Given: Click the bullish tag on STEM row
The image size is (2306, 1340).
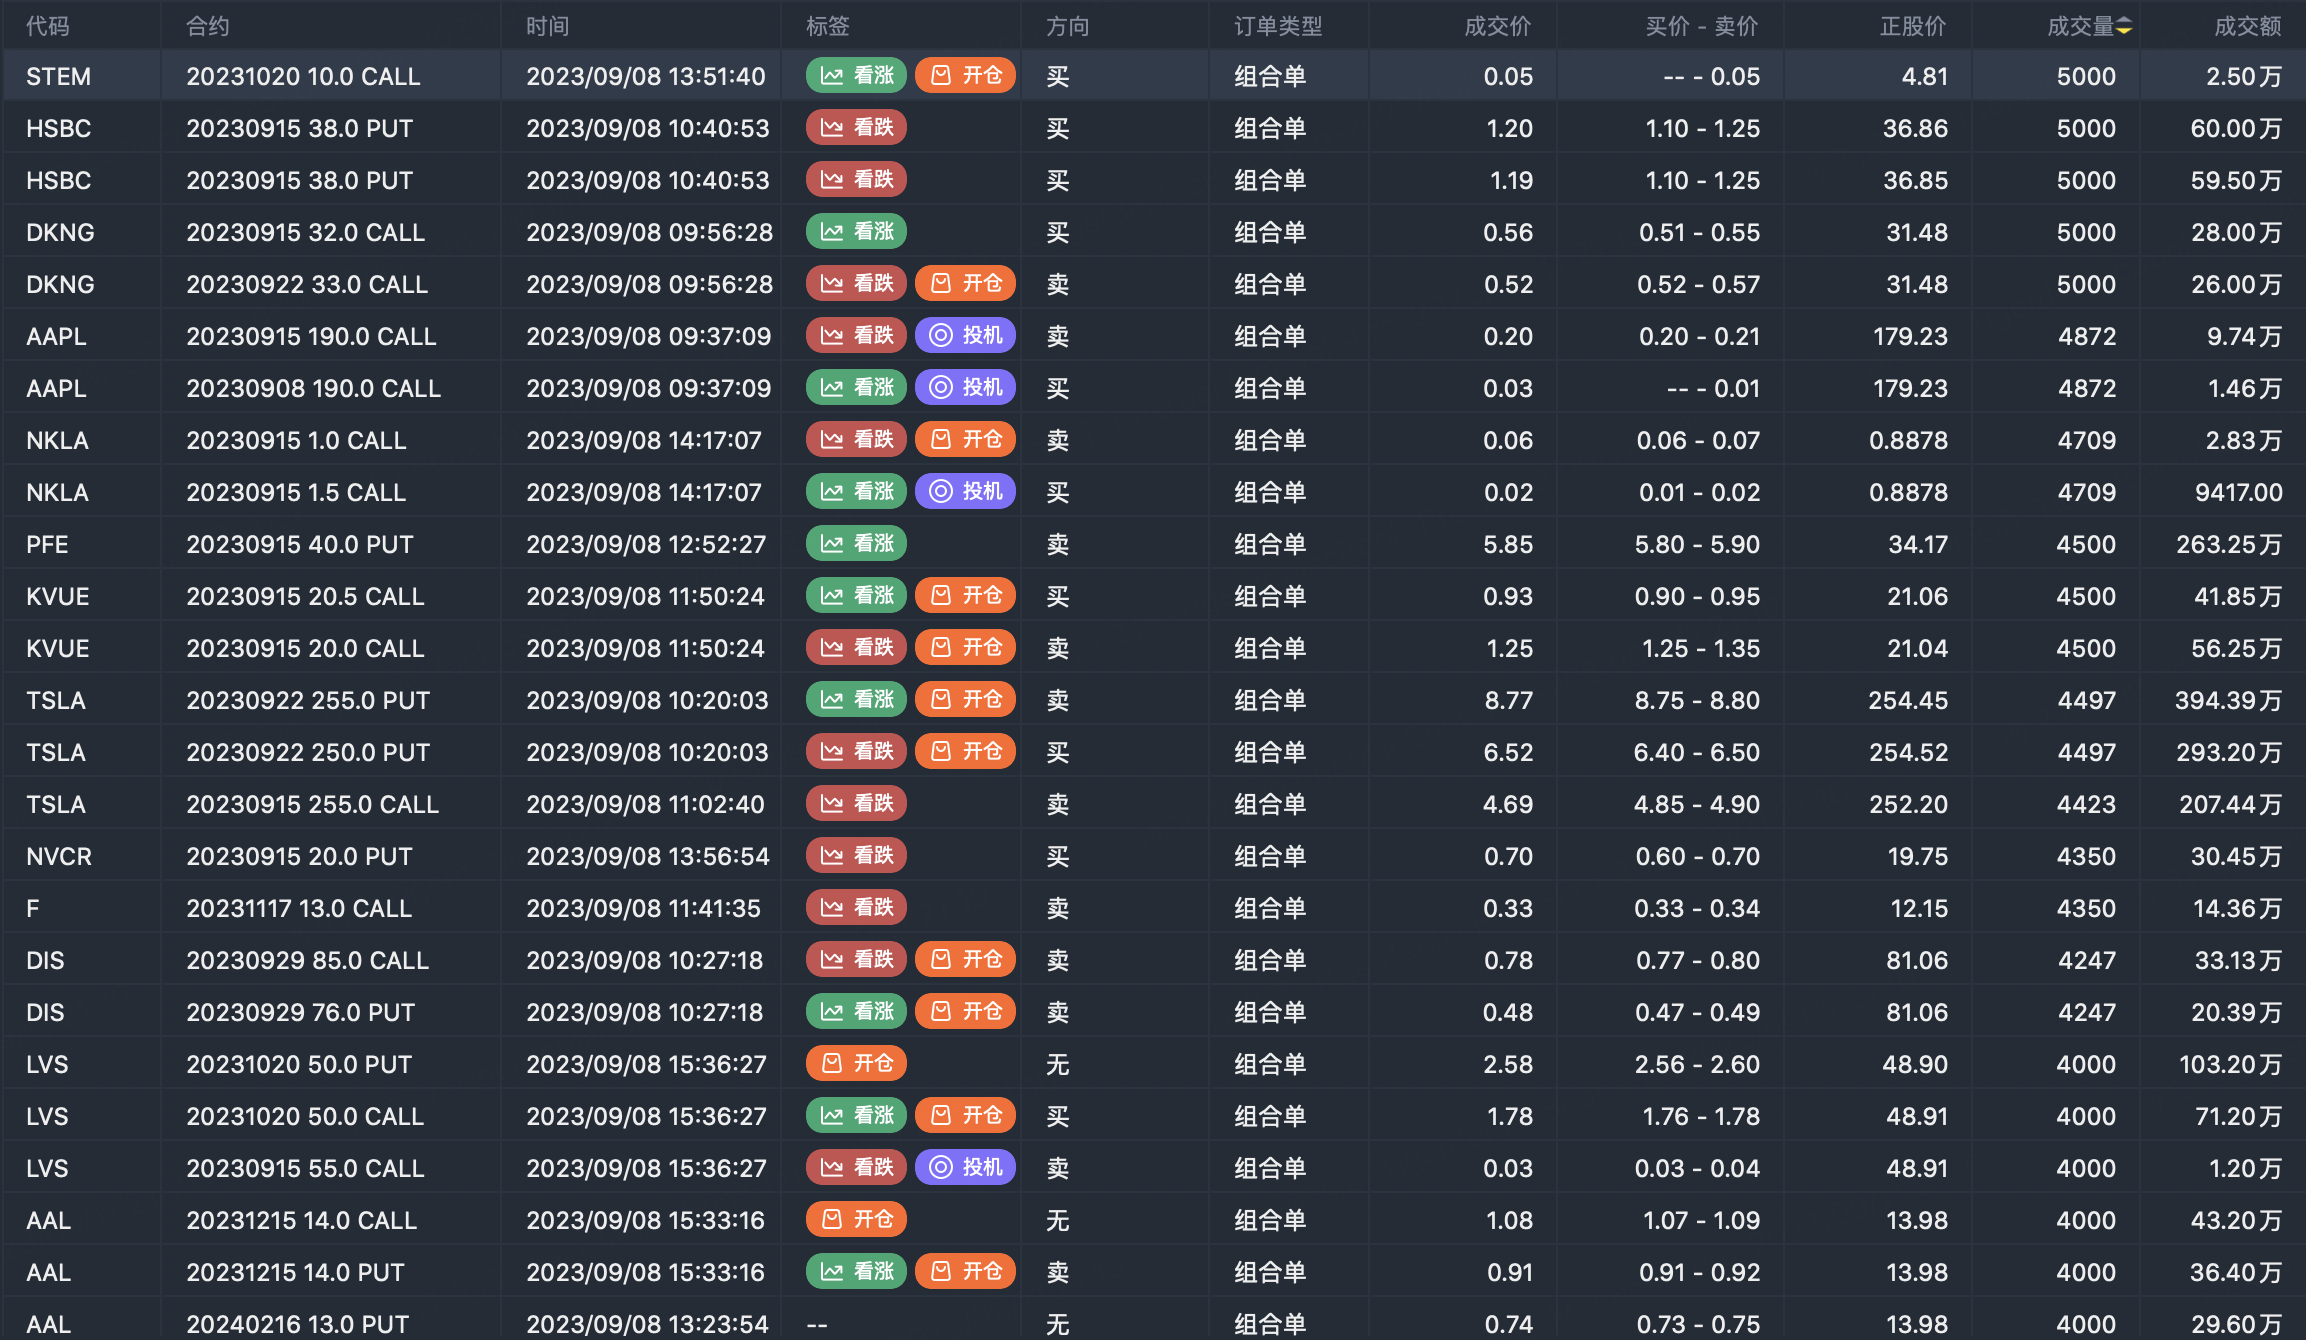Looking at the screenshot, I should (856, 76).
